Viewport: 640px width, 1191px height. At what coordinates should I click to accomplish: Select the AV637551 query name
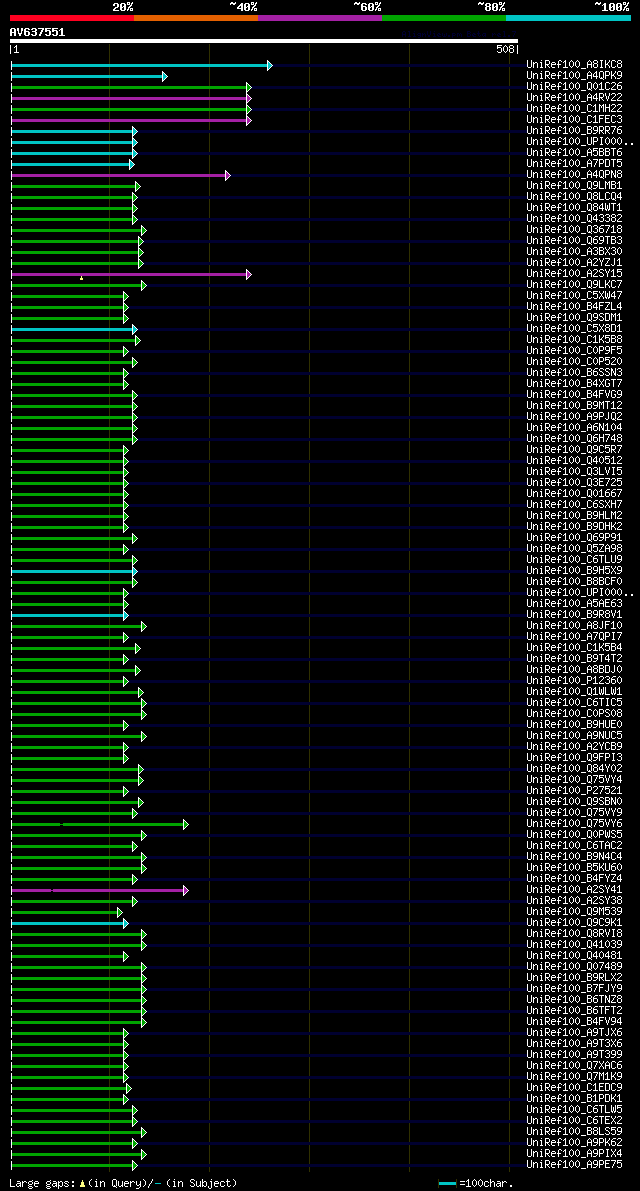tap(37, 32)
